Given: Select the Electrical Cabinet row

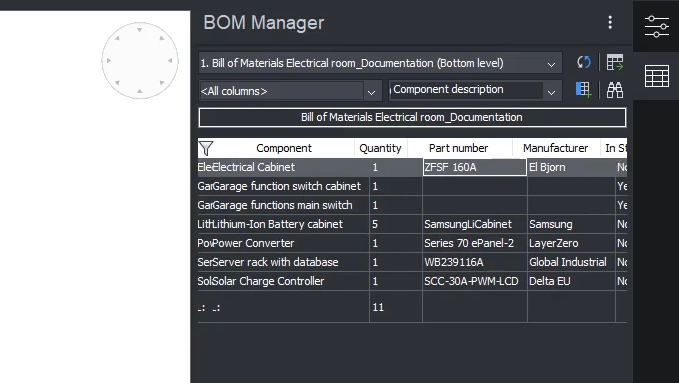Looking at the screenshot, I should coord(412,167).
